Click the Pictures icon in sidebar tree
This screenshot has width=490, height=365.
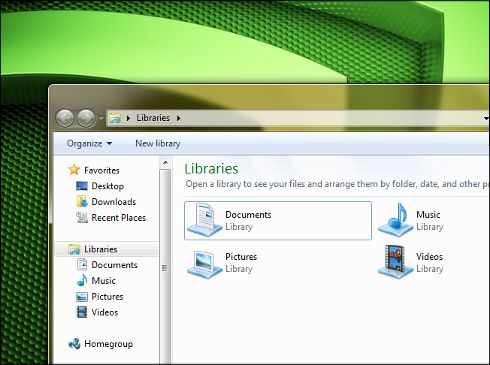click(x=82, y=296)
